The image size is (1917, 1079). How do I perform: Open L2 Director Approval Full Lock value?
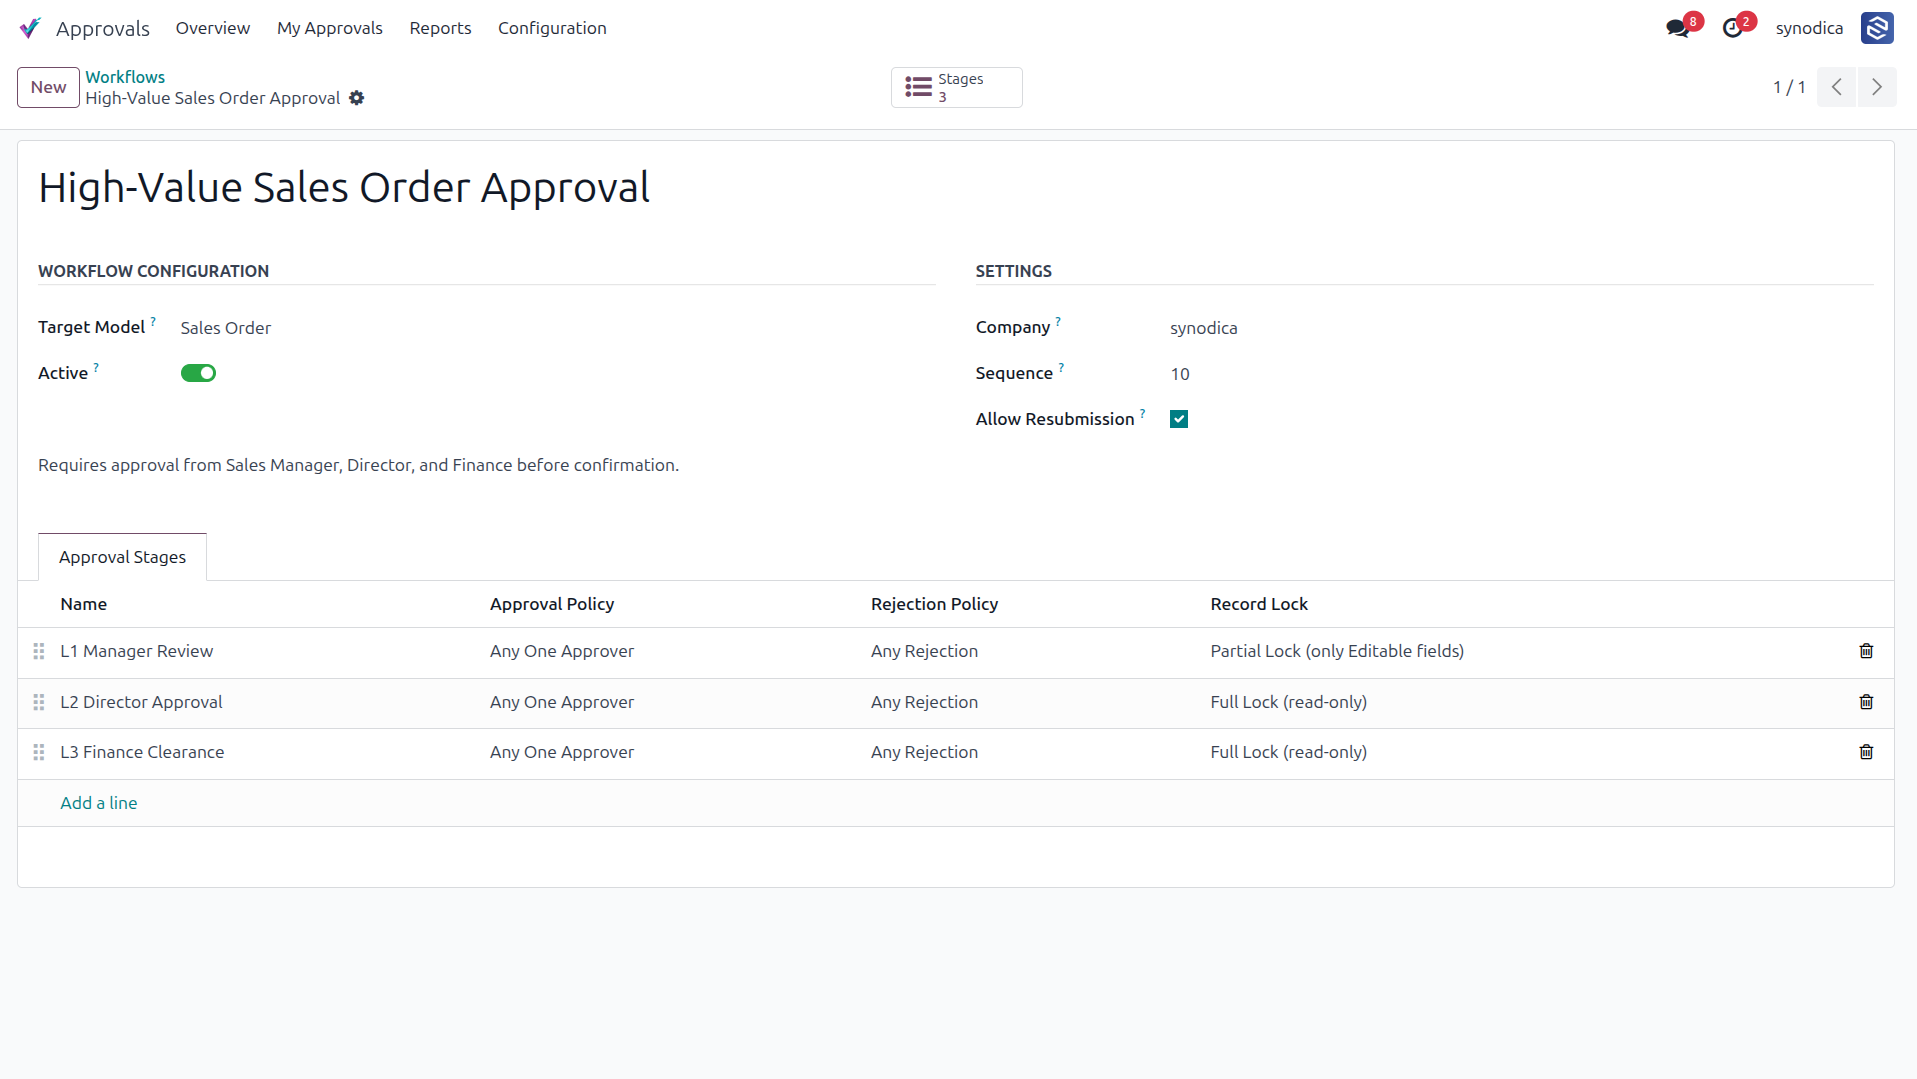(1288, 702)
